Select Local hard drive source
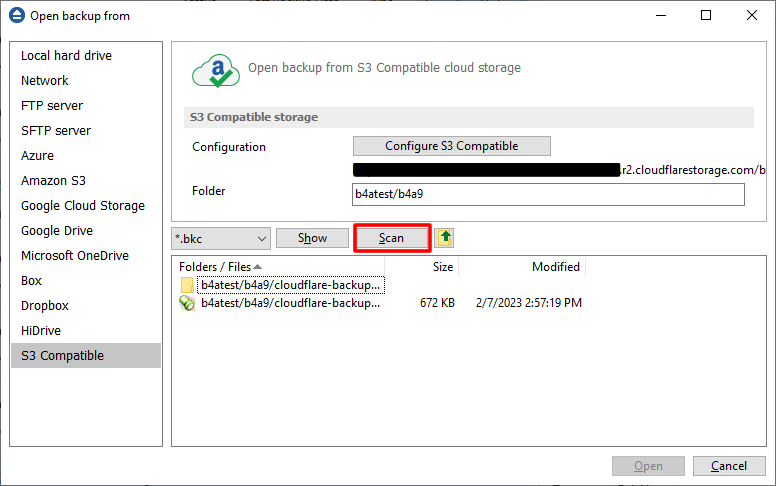 tap(66, 56)
